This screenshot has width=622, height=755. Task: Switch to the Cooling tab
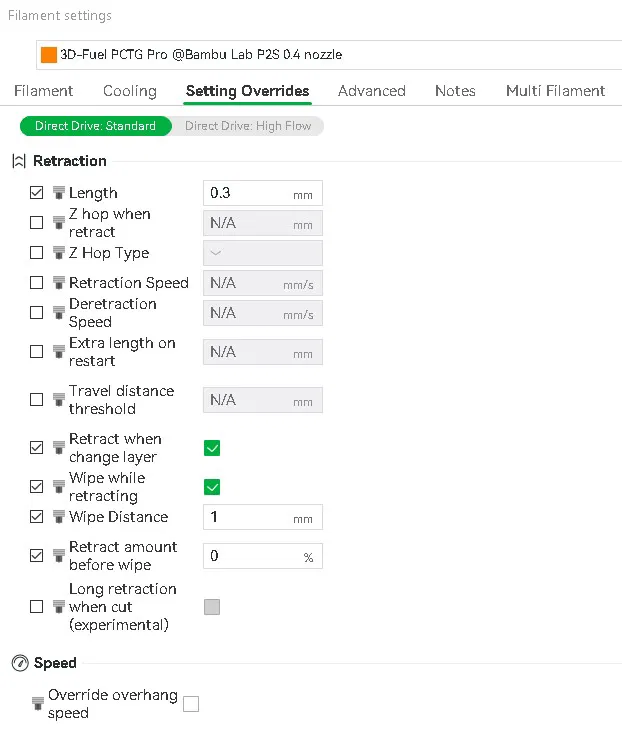coord(130,91)
